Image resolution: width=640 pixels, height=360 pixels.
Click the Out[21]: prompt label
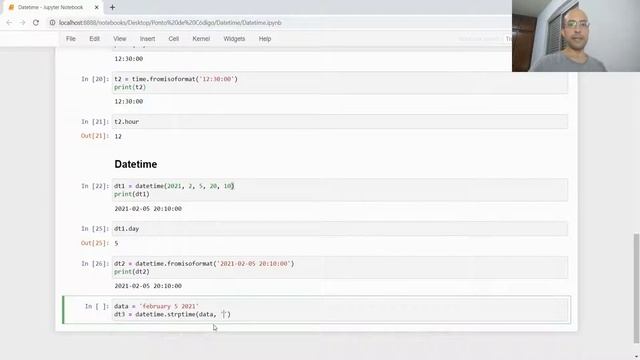pyautogui.click(x=95, y=136)
